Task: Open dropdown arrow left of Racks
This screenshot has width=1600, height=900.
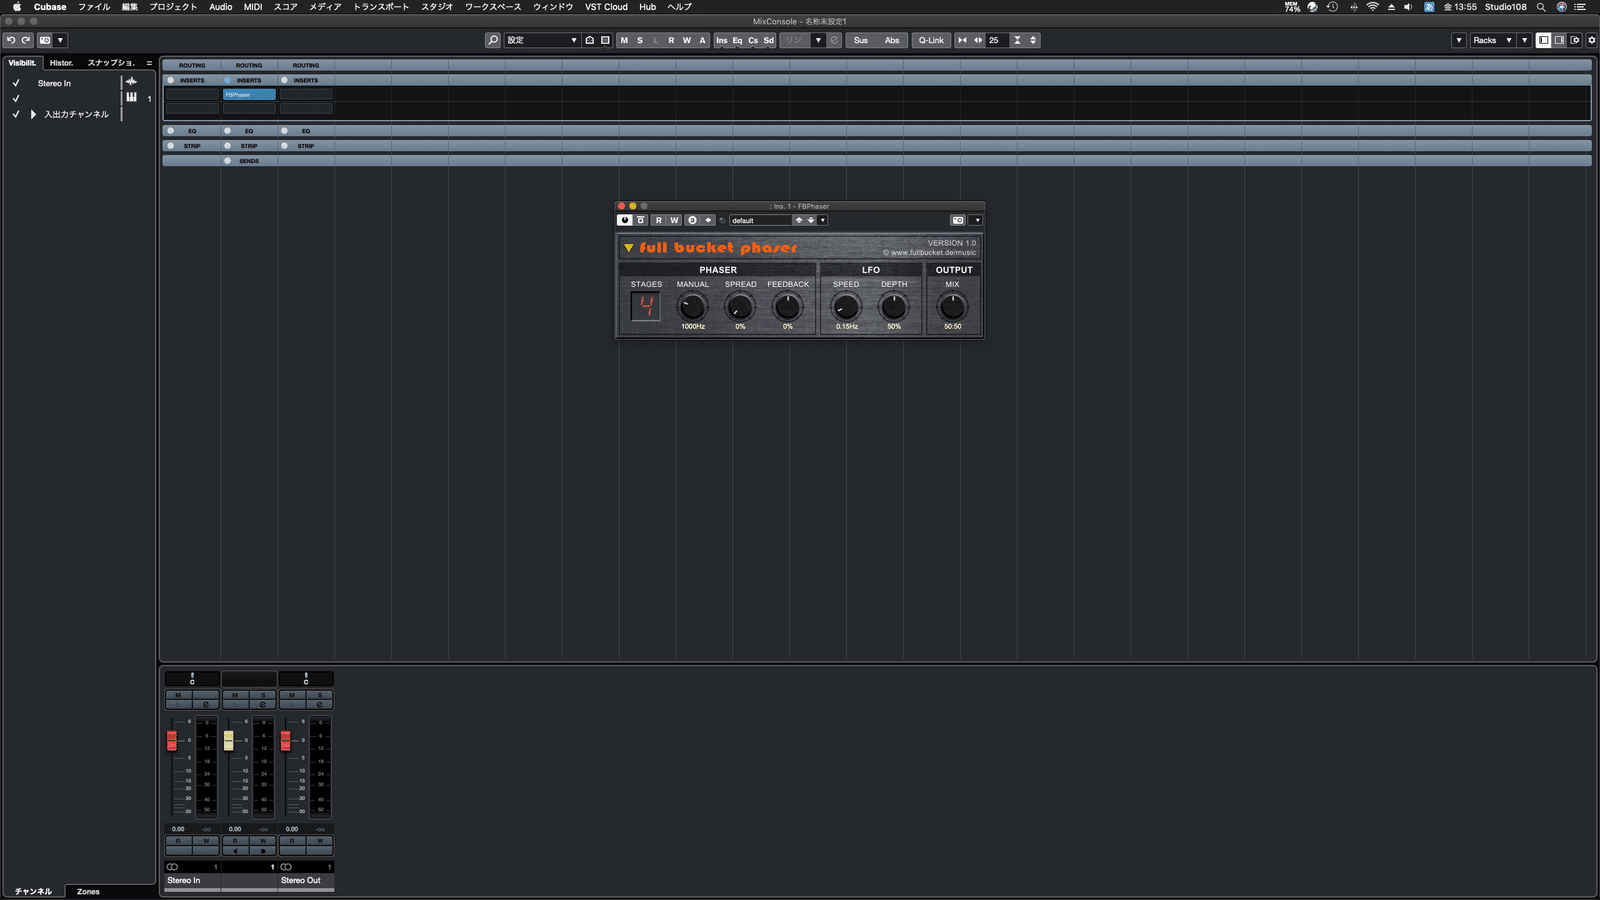Action: point(1459,40)
